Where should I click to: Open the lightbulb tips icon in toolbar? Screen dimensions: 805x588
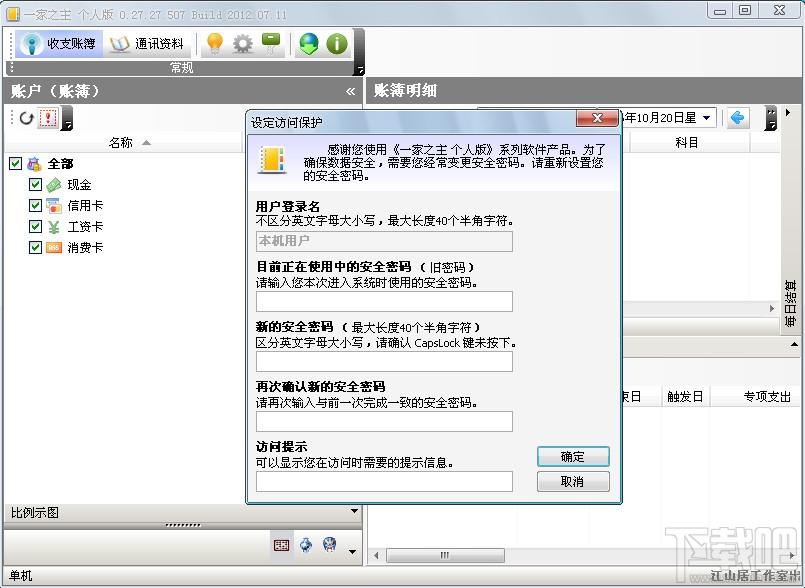pos(214,44)
